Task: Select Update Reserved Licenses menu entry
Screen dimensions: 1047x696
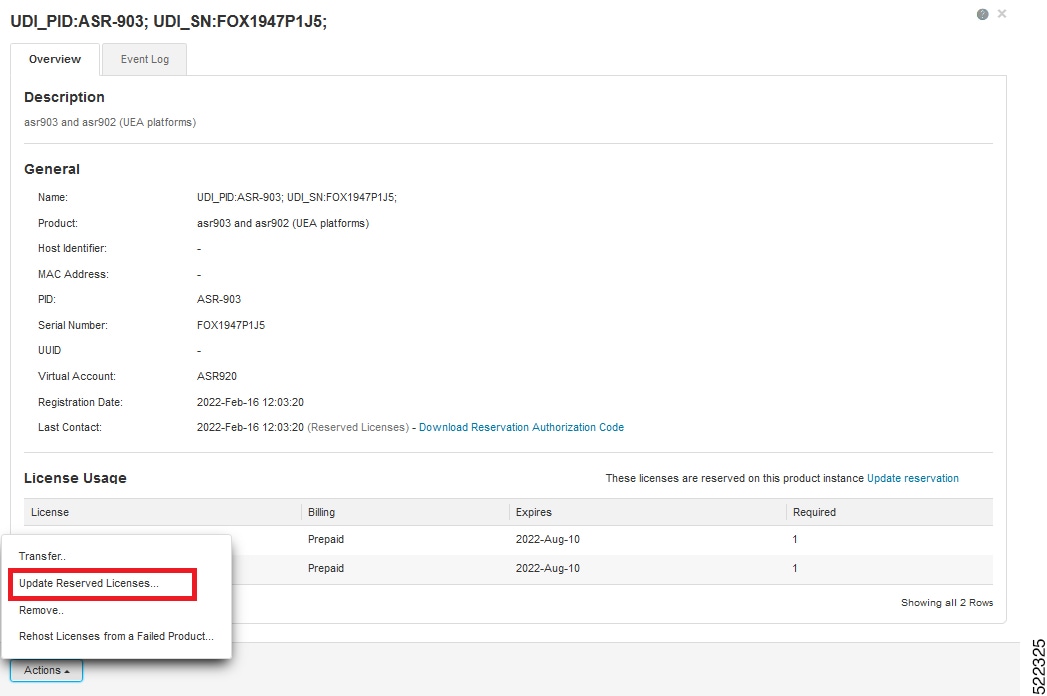Action: click(x=89, y=583)
